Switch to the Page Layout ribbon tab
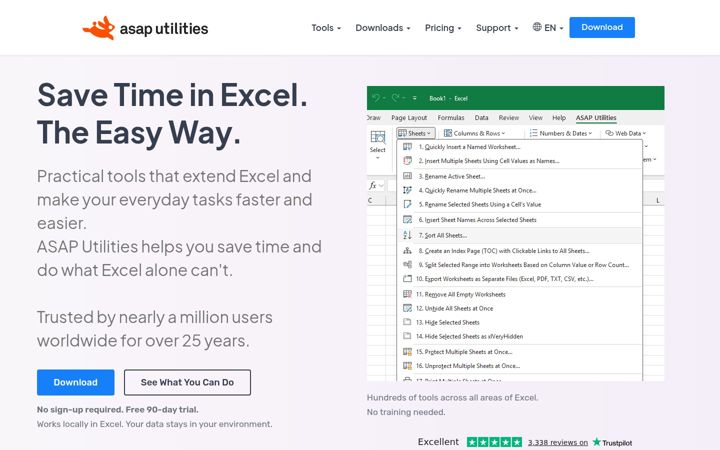Viewport: 720px width, 450px height. coord(409,118)
